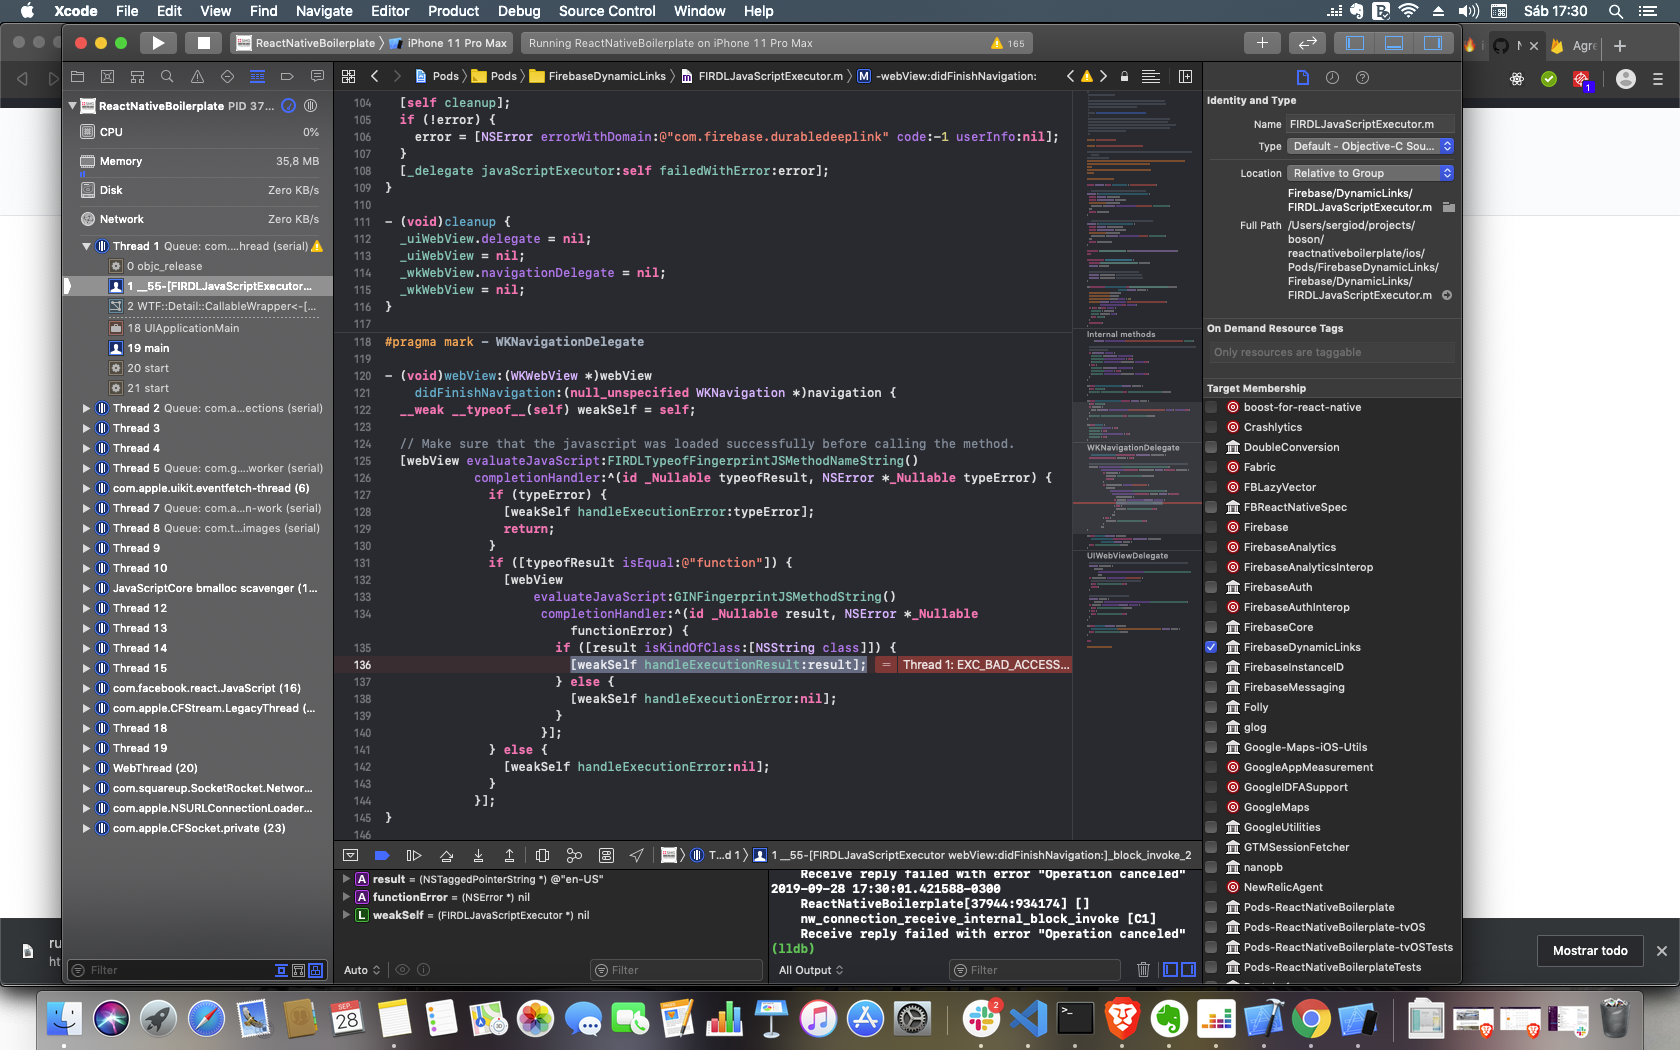This screenshot has height=1050, width=1680.
Task: Click Step Out in debug bar
Action: coord(509,856)
